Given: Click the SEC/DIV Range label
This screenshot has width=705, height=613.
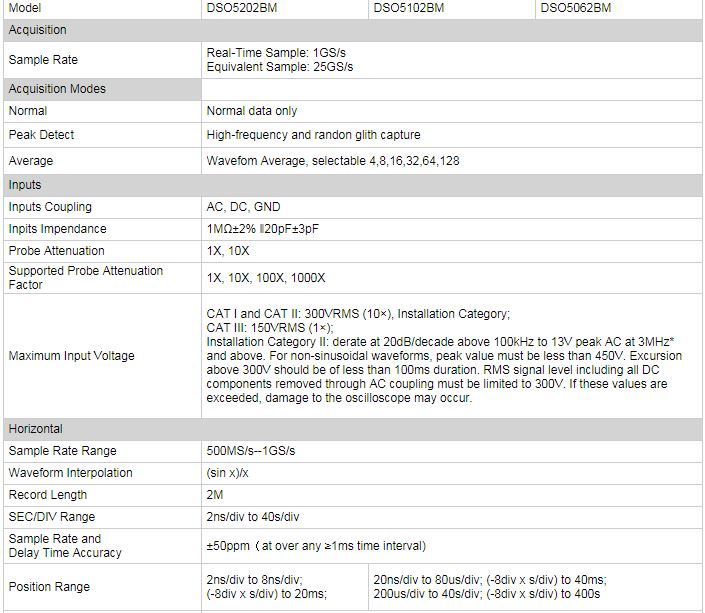Looking at the screenshot, I should pyautogui.click(x=52, y=517).
